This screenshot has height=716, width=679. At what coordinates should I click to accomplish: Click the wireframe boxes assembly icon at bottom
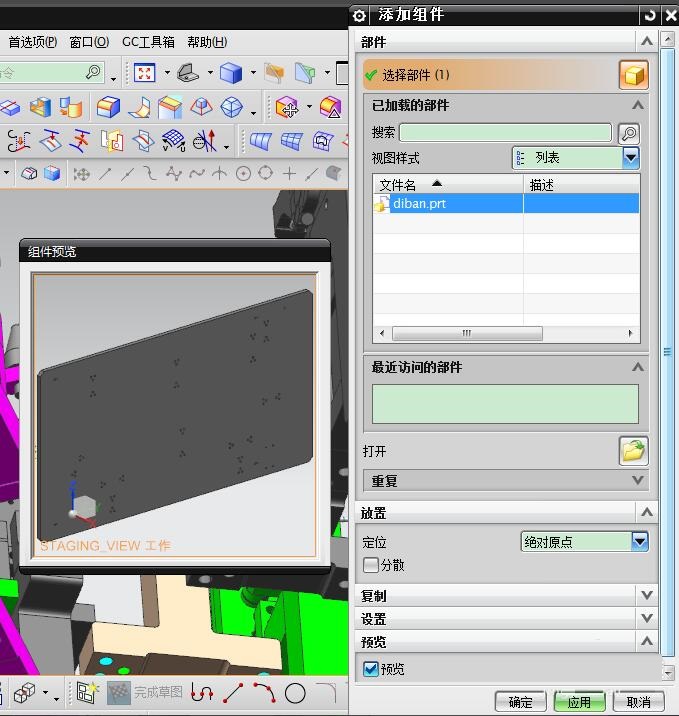[x=24, y=693]
